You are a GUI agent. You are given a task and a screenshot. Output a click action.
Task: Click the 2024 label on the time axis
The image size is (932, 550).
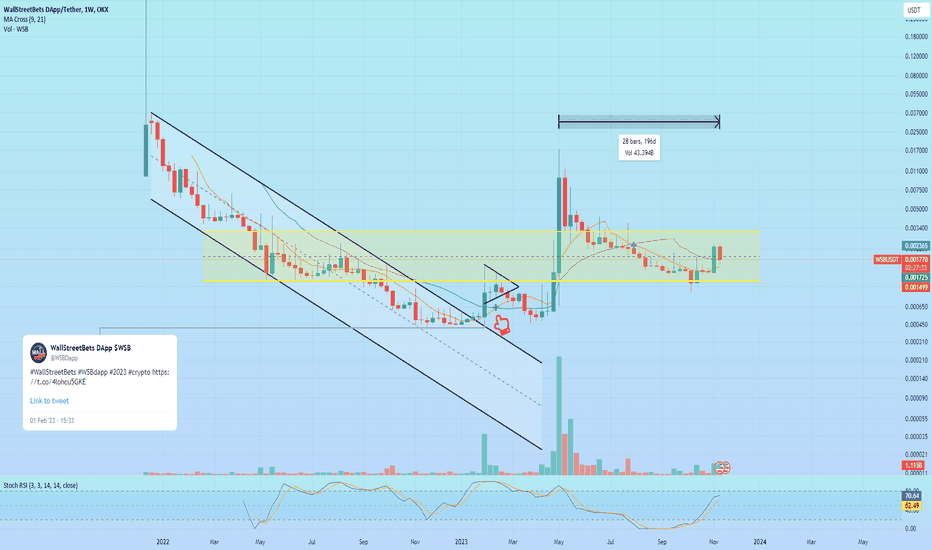(759, 542)
